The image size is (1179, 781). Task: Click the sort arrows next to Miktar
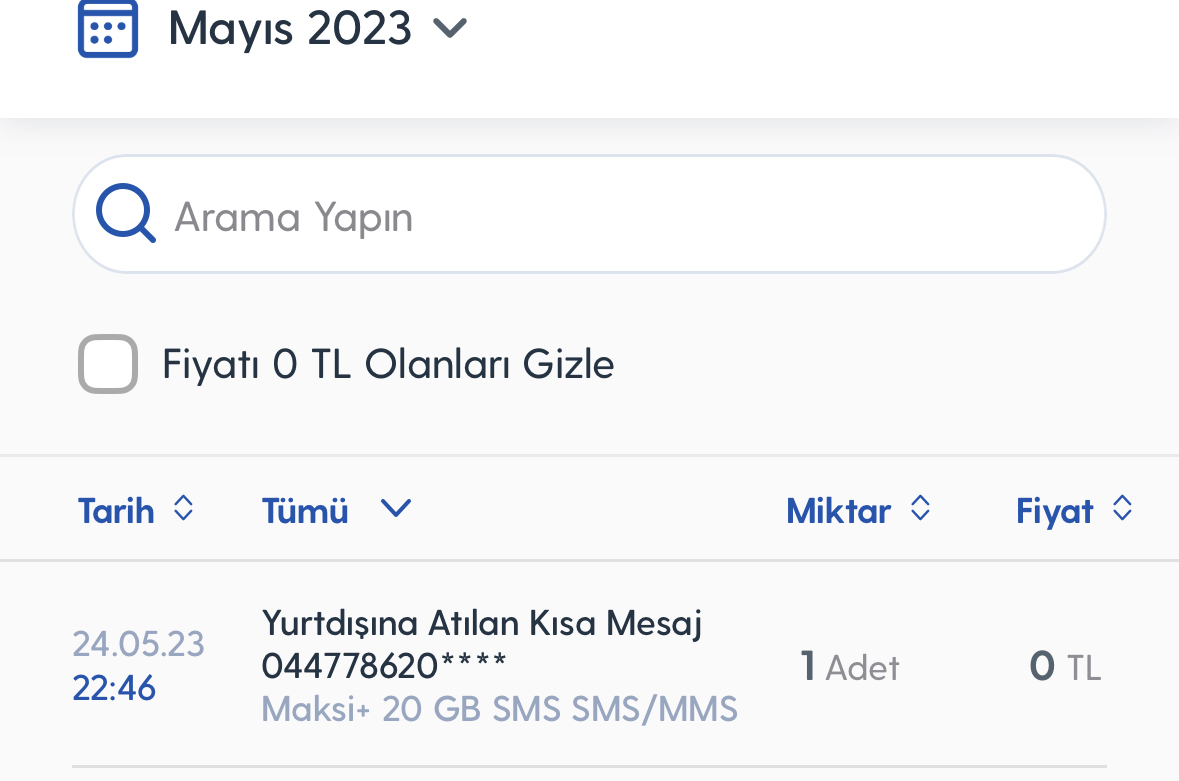[x=920, y=508]
